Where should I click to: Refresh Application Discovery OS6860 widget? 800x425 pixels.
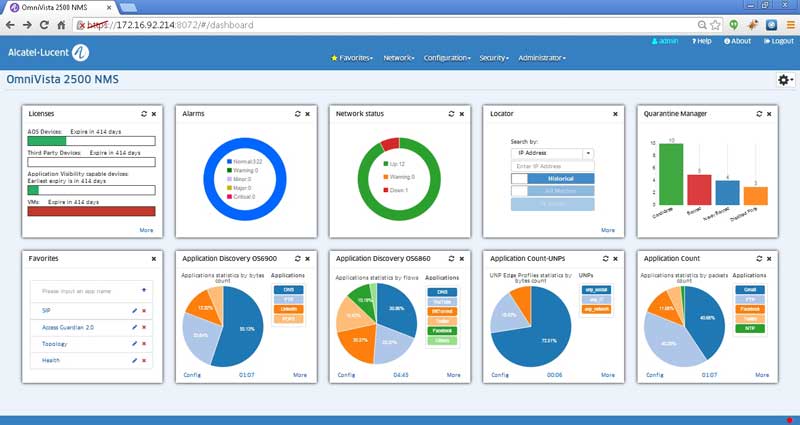point(451,259)
